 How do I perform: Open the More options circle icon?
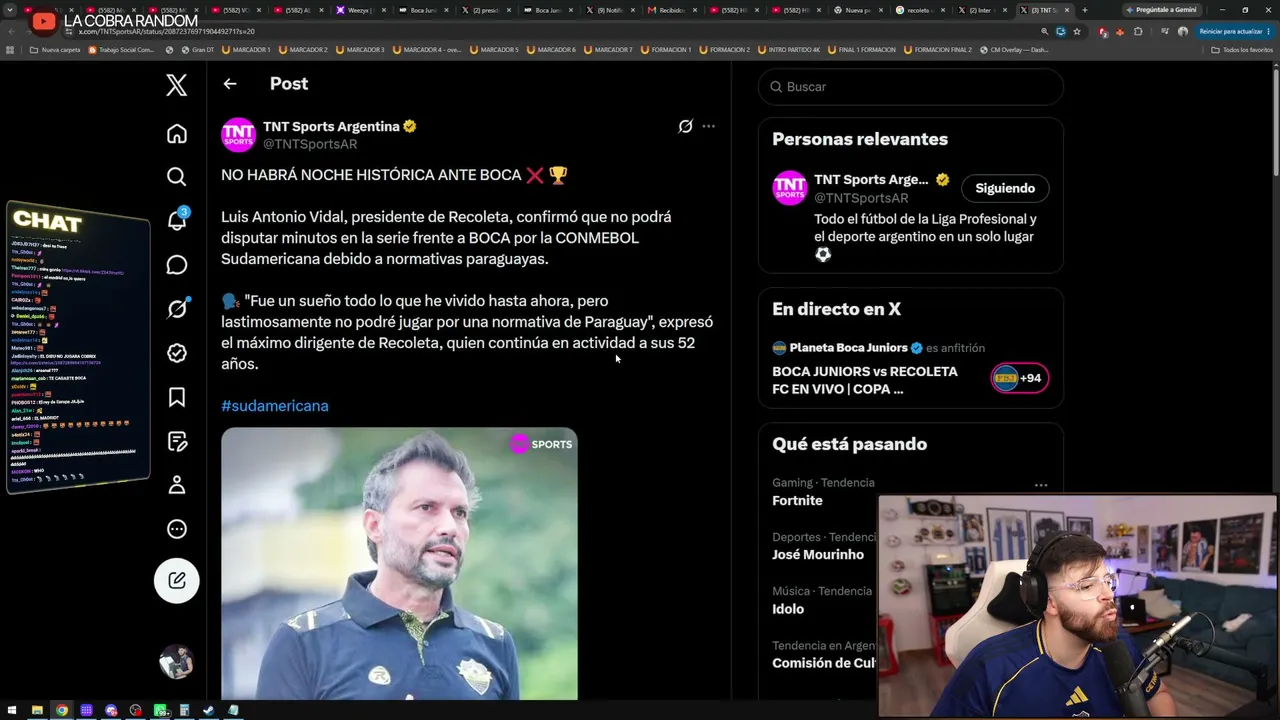[x=177, y=529]
